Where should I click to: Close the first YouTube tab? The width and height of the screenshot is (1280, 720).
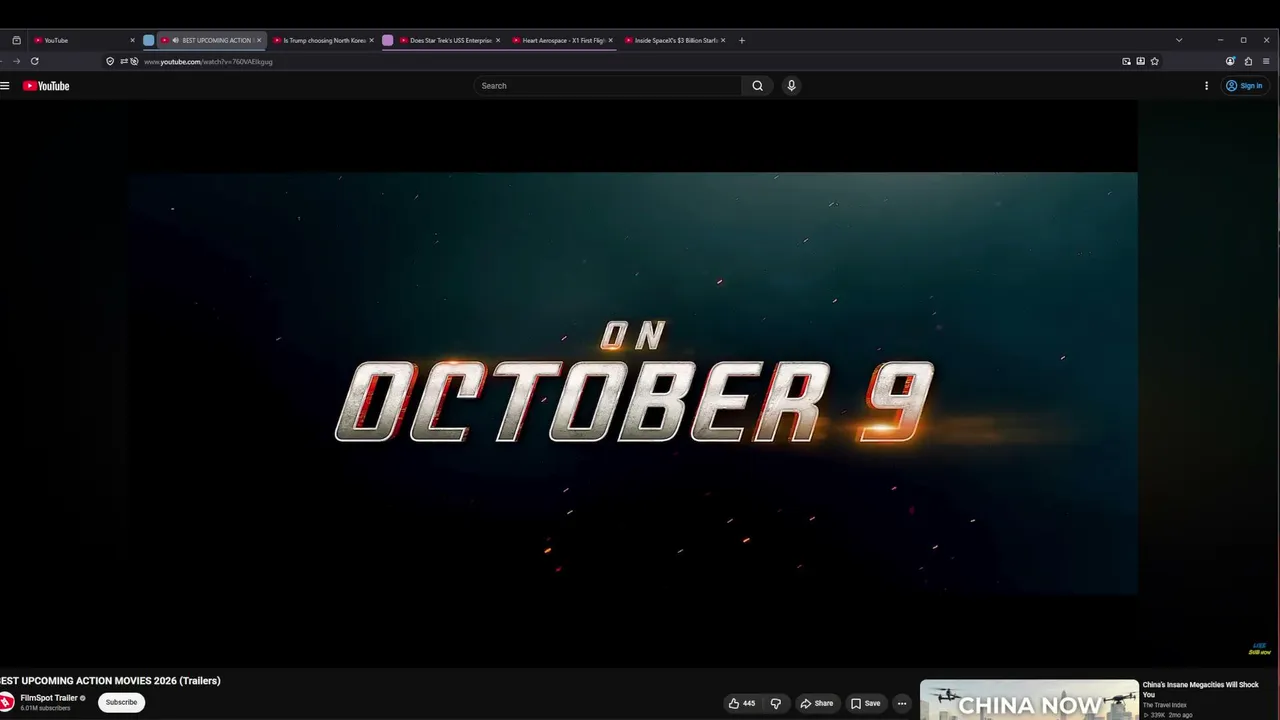point(132,40)
